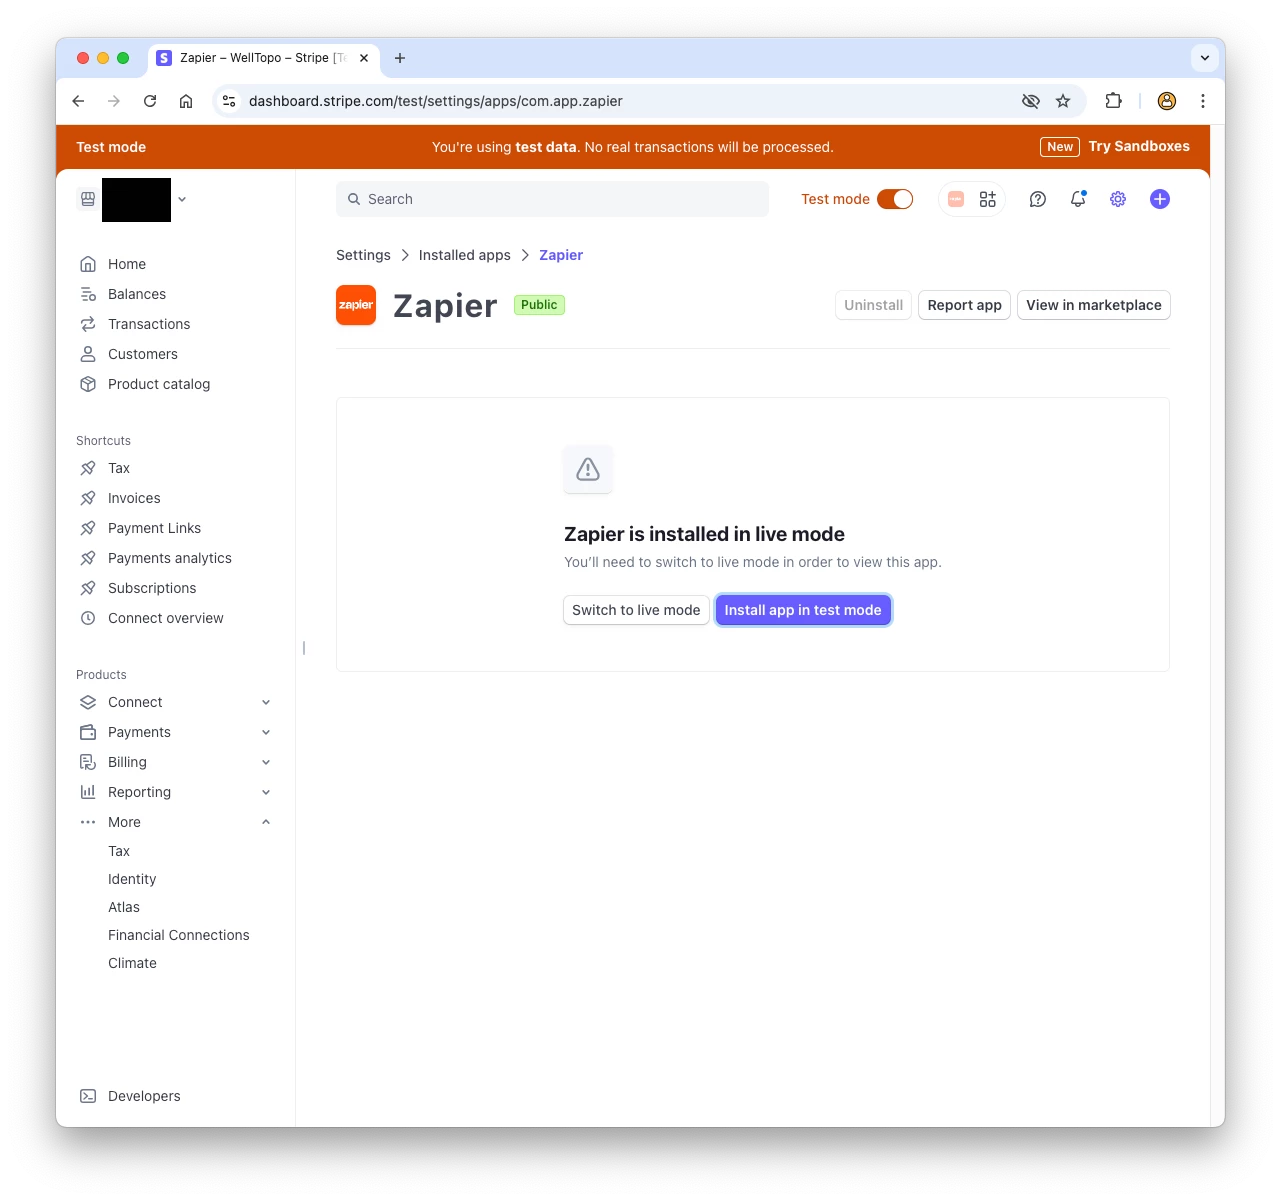Bookmark this page with star icon
Viewport: 1281px width, 1201px height.
coord(1063,101)
